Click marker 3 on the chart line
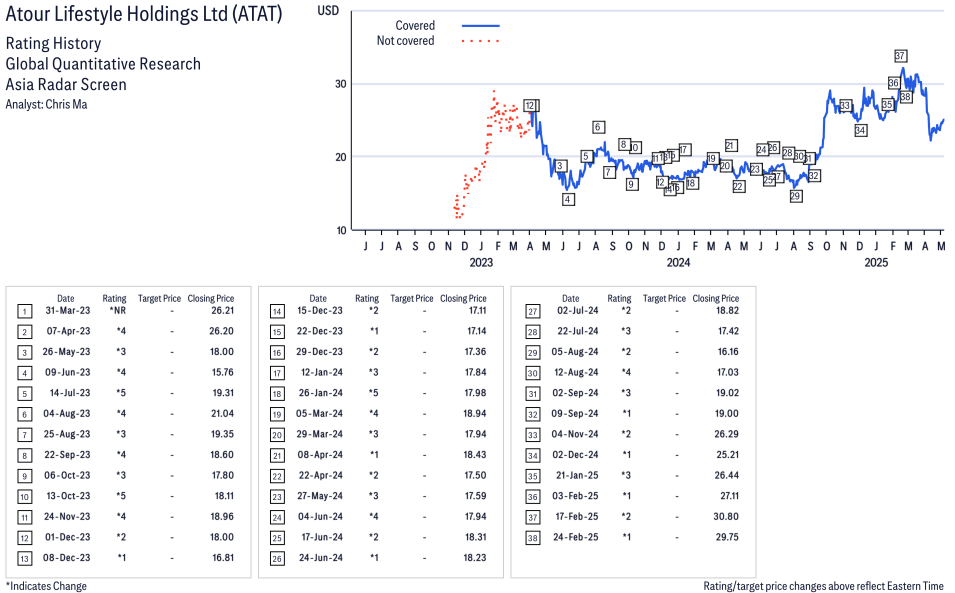The height and width of the screenshot is (593, 955). pyautogui.click(x=560, y=166)
